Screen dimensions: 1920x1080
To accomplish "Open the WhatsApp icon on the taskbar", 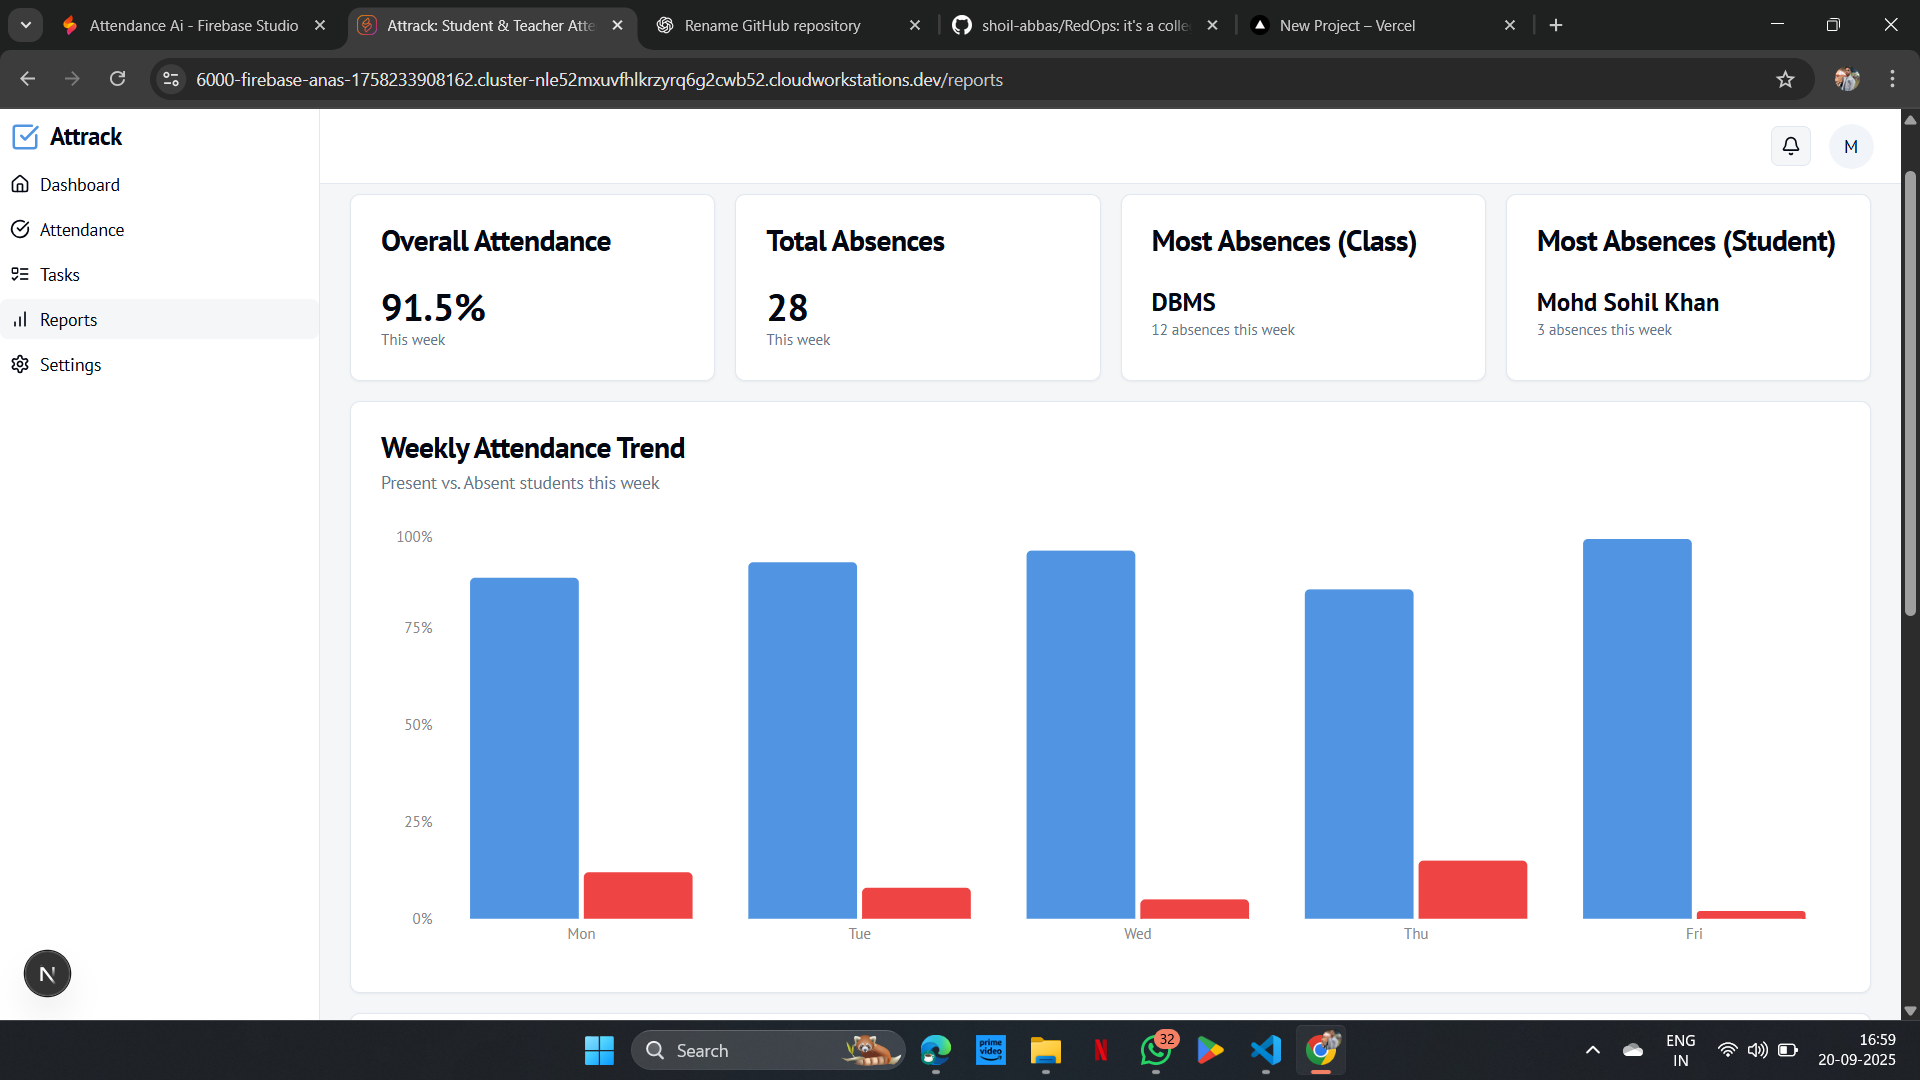I will (x=1155, y=1051).
